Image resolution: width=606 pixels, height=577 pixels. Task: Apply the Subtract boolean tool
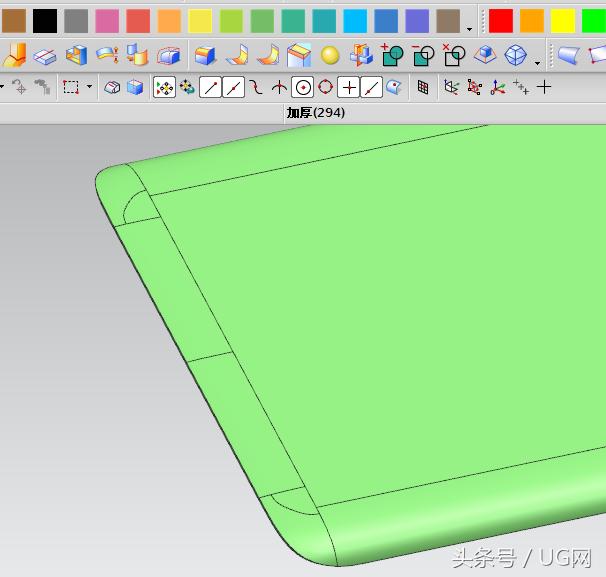tap(423, 55)
